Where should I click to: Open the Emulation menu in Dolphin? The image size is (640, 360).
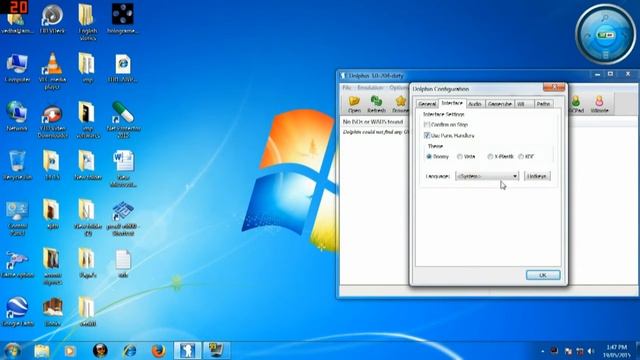pos(370,88)
